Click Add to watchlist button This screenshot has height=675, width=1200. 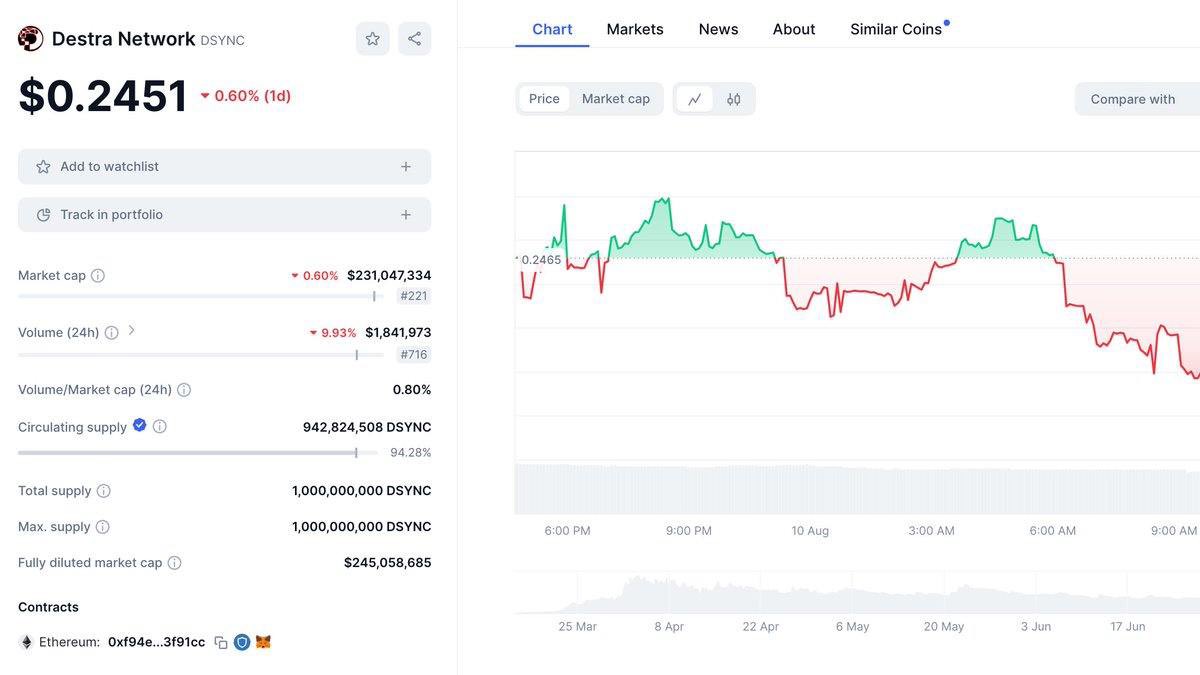[x=224, y=167]
